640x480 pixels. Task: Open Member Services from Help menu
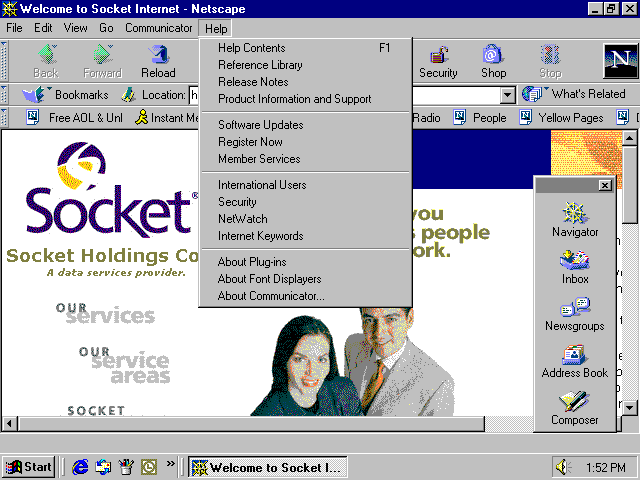click(x=305, y=159)
